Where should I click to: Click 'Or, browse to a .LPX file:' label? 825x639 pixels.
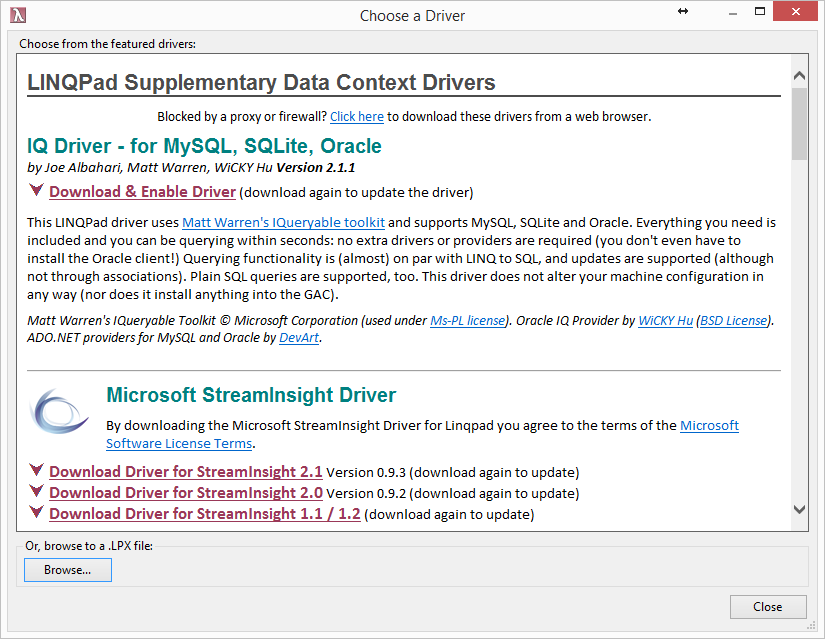pos(89,546)
